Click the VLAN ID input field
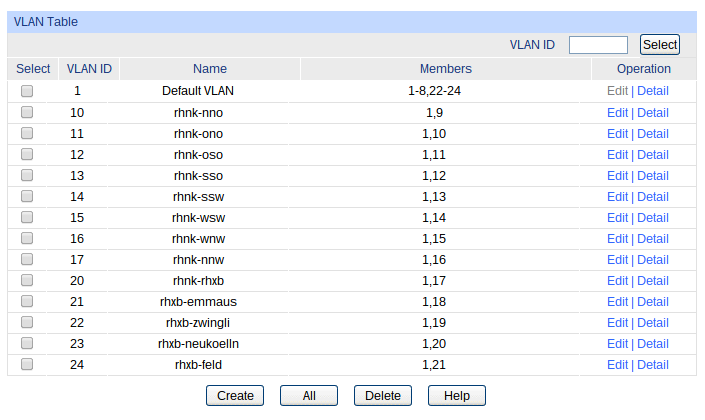705x420 pixels. (598, 45)
